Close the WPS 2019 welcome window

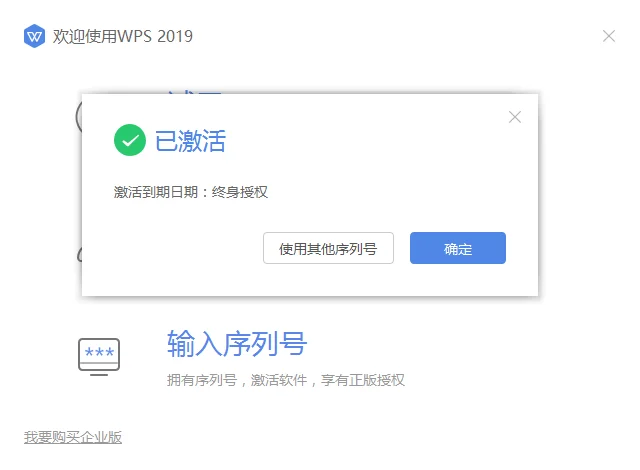[609, 36]
